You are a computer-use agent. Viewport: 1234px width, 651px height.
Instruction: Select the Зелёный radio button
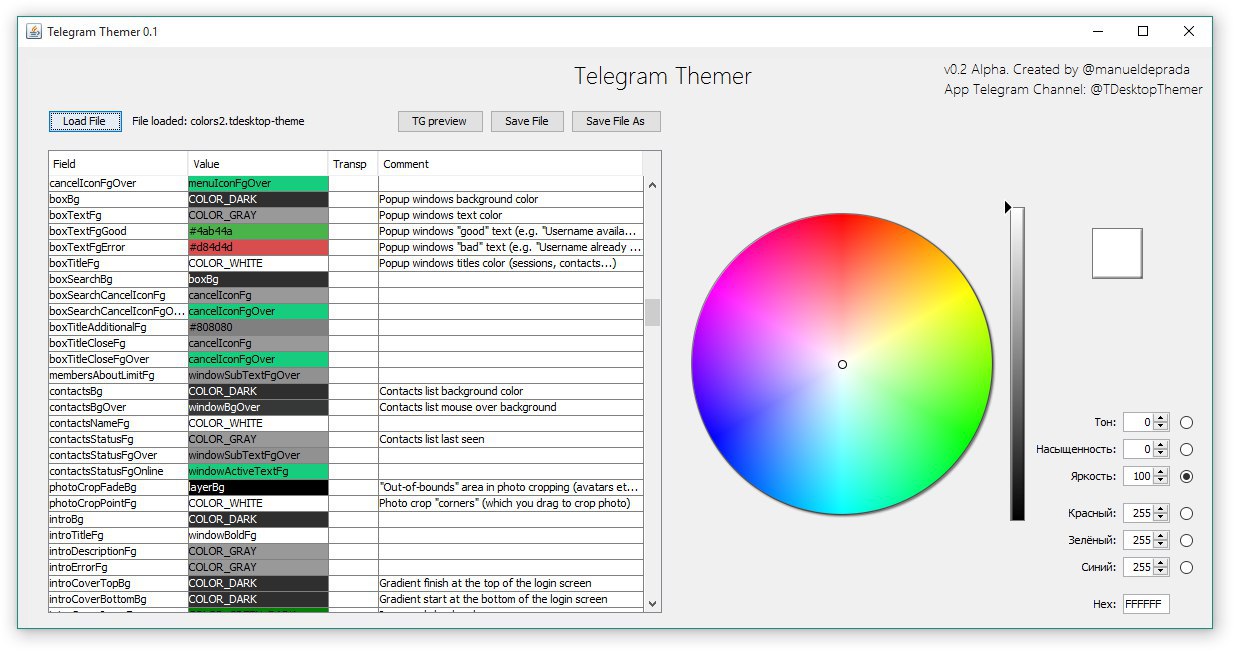(1186, 540)
